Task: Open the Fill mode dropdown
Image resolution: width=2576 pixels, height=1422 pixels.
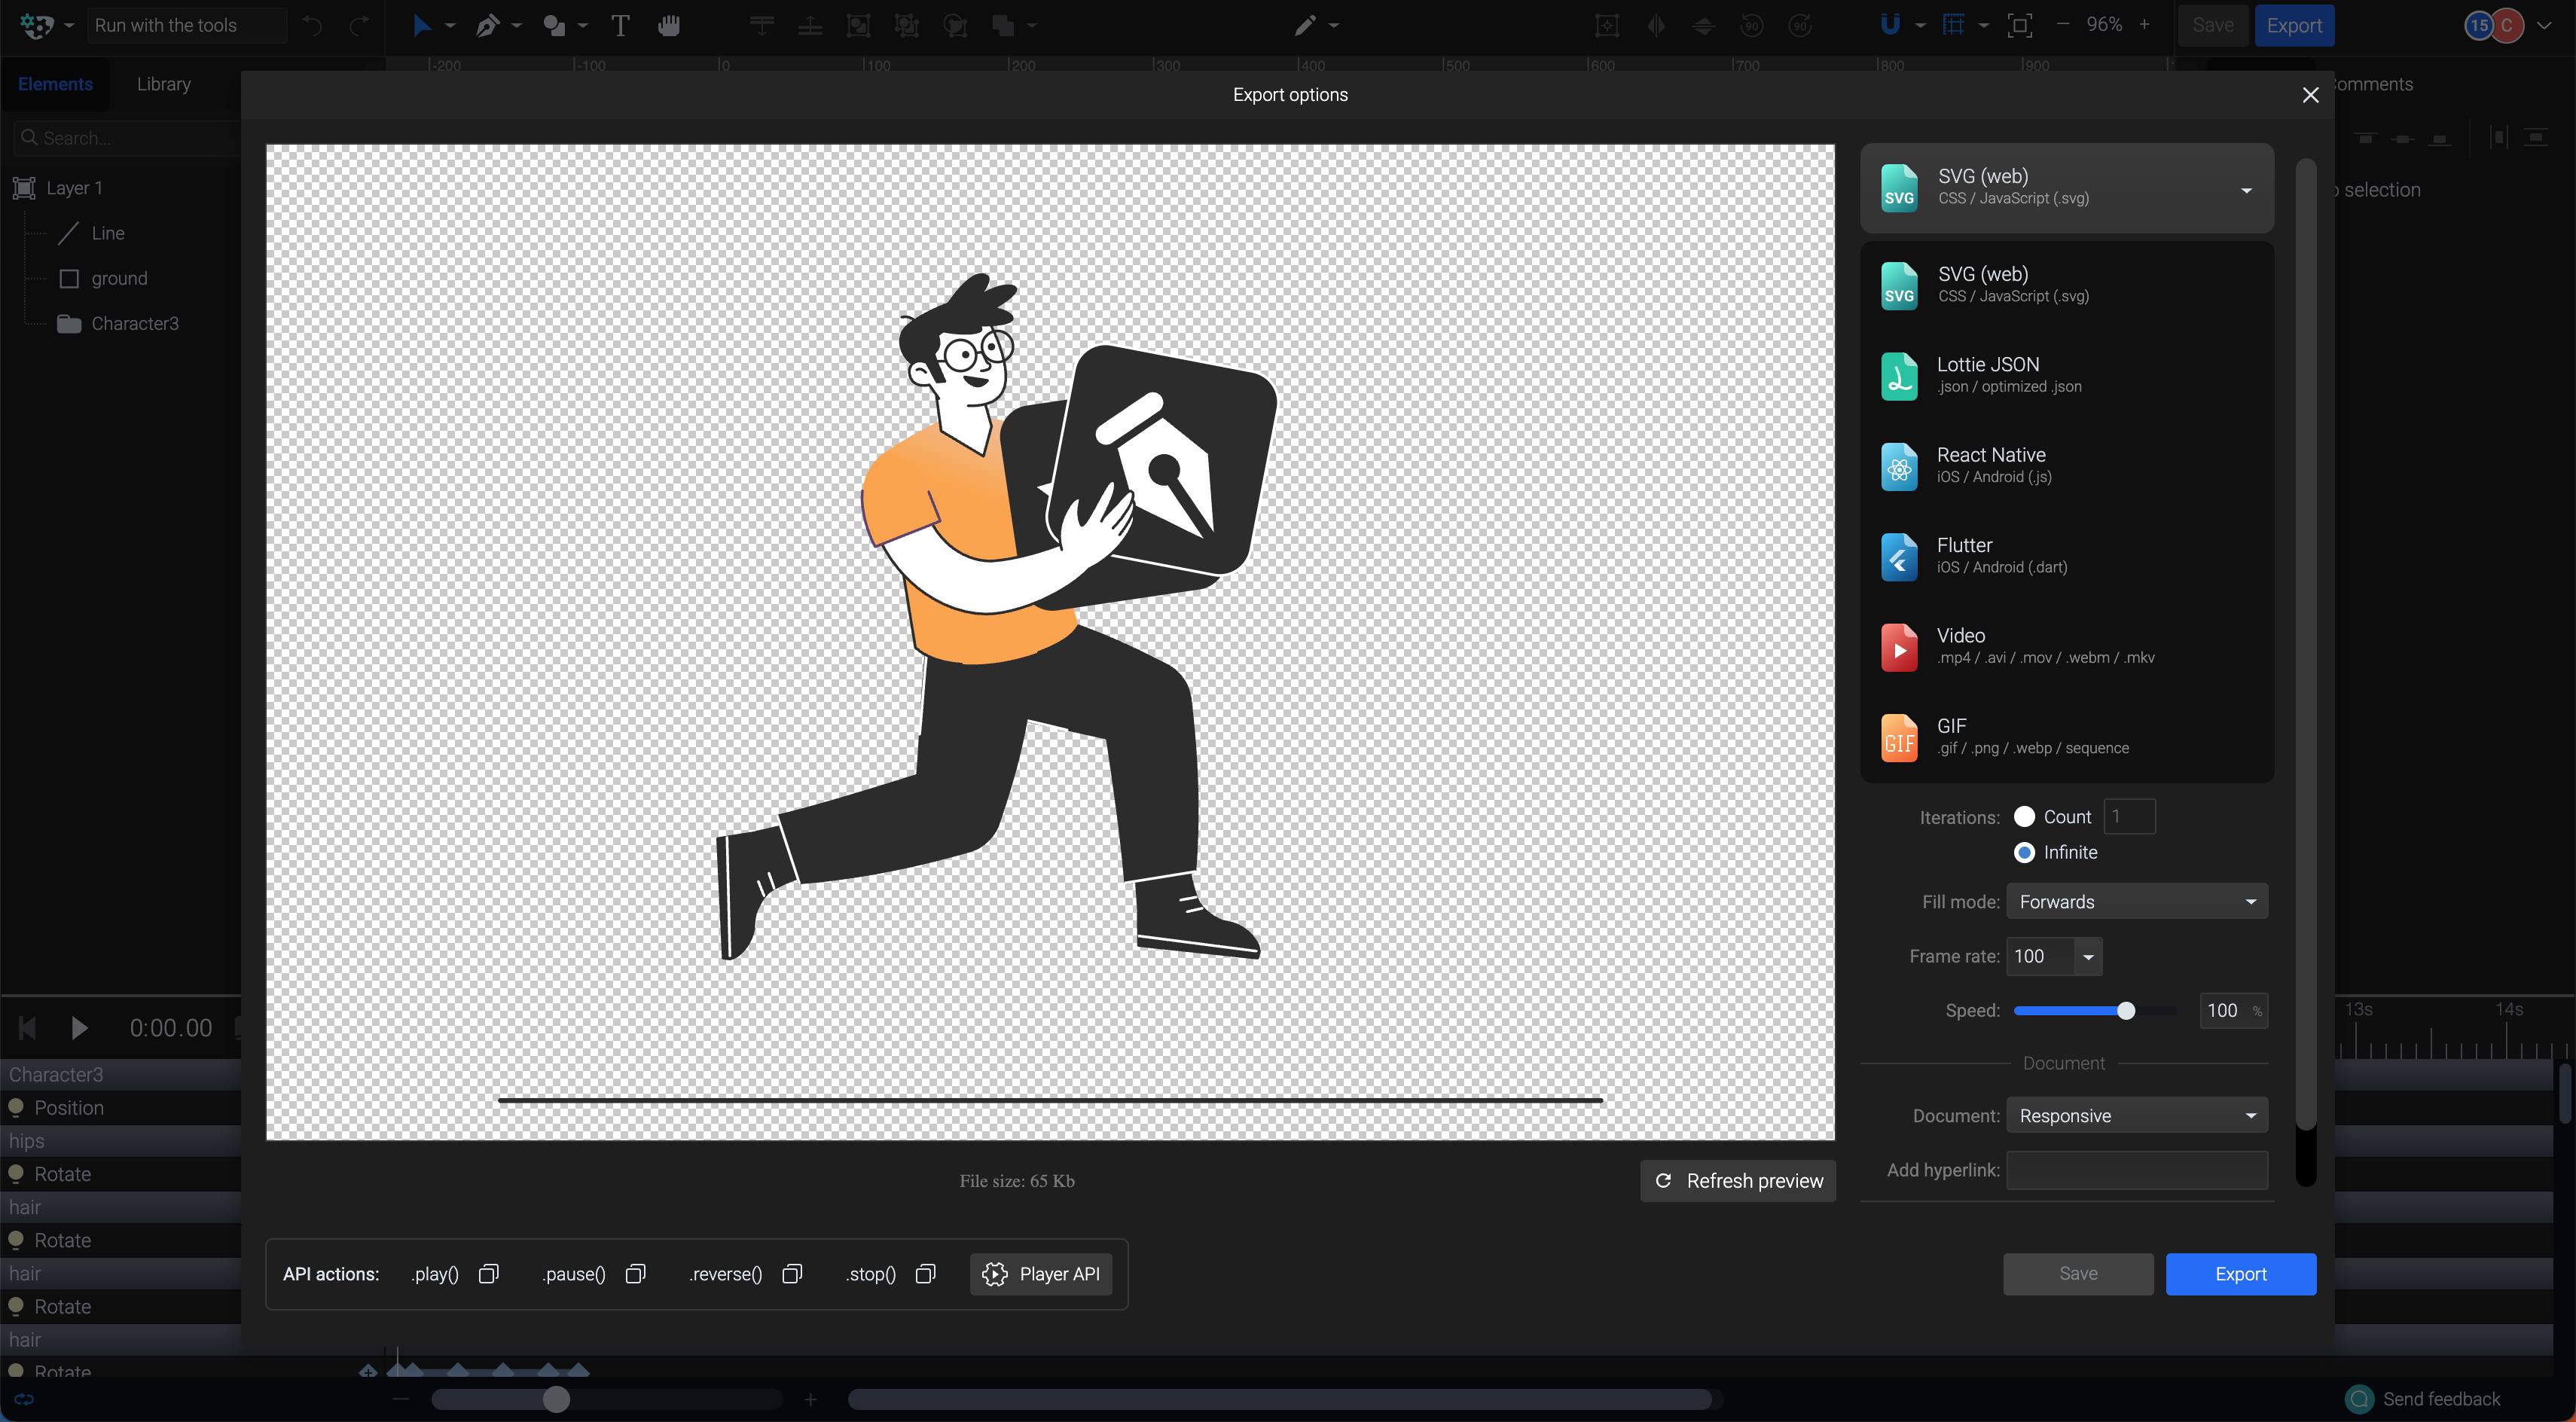Action: click(2137, 901)
